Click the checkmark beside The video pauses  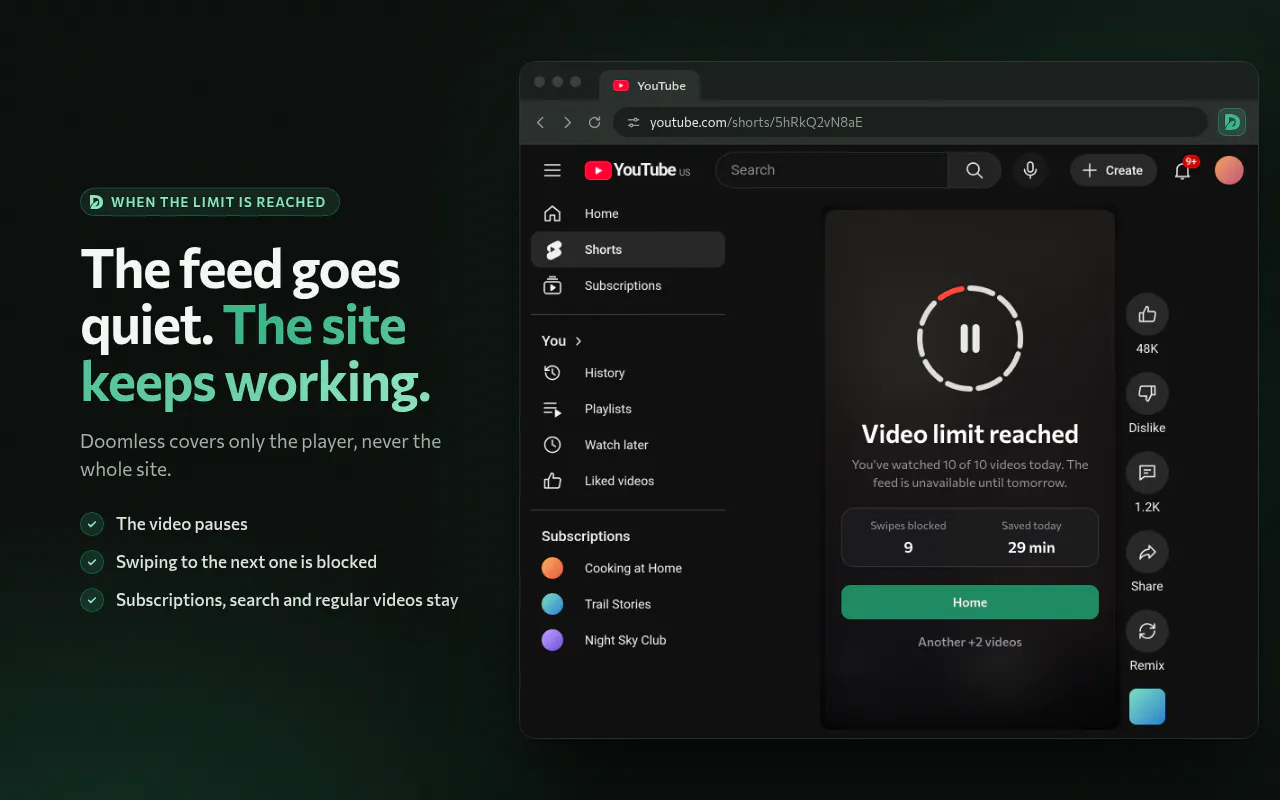pyautogui.click(x=92, y=524)
